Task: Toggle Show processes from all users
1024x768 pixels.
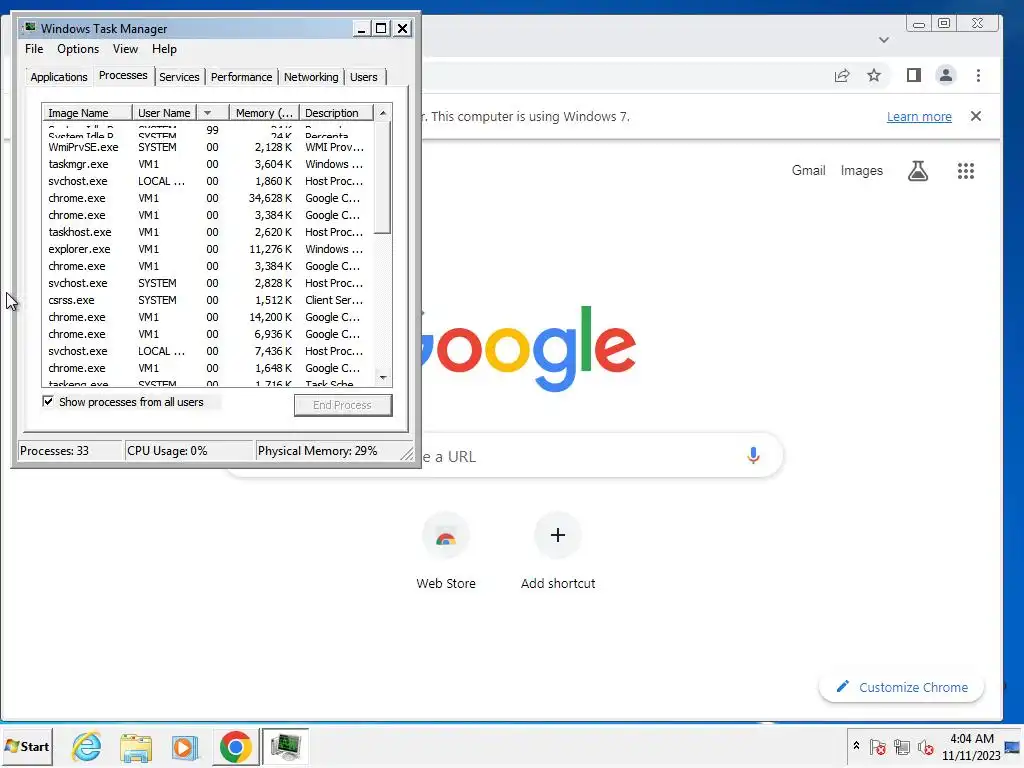Action: click(x=48, y=402)
